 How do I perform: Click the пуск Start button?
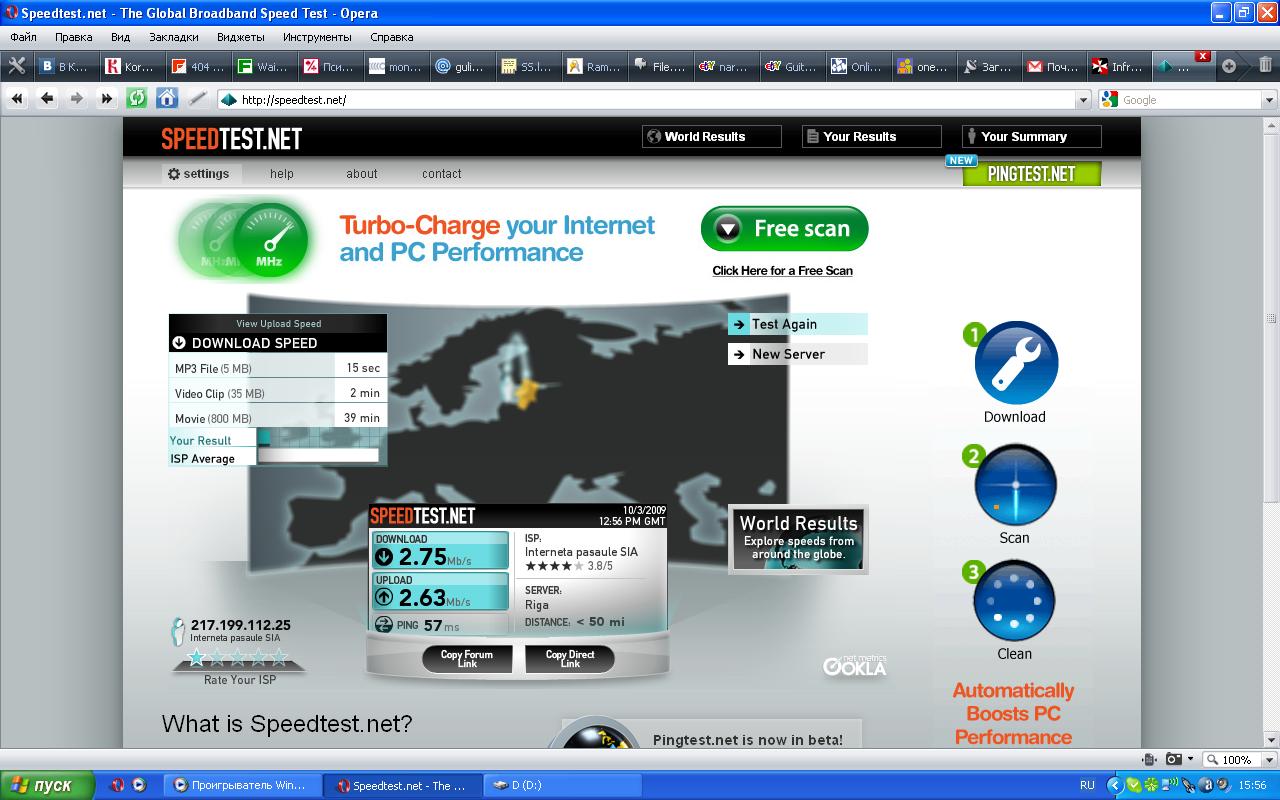tap(47, 785)
